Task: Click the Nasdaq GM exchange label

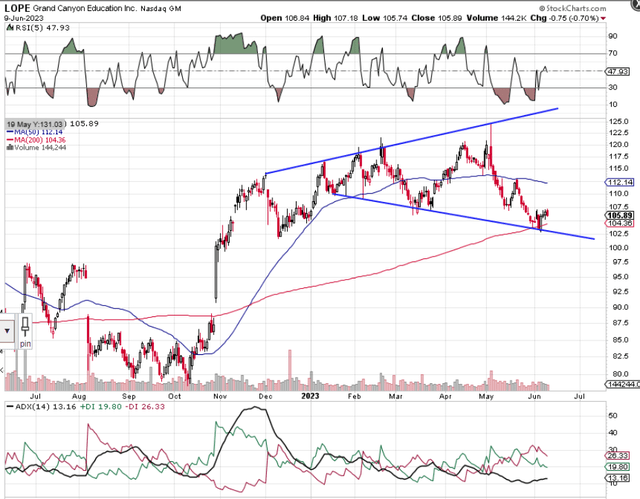Action: 161,9
